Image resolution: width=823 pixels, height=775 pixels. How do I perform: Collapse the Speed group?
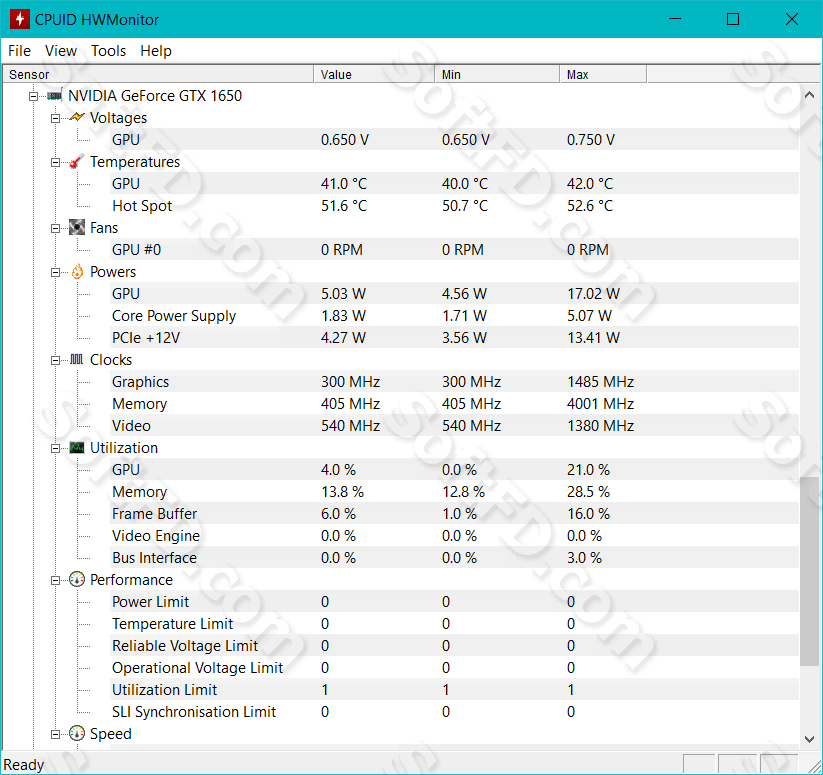tap(55, 734)
